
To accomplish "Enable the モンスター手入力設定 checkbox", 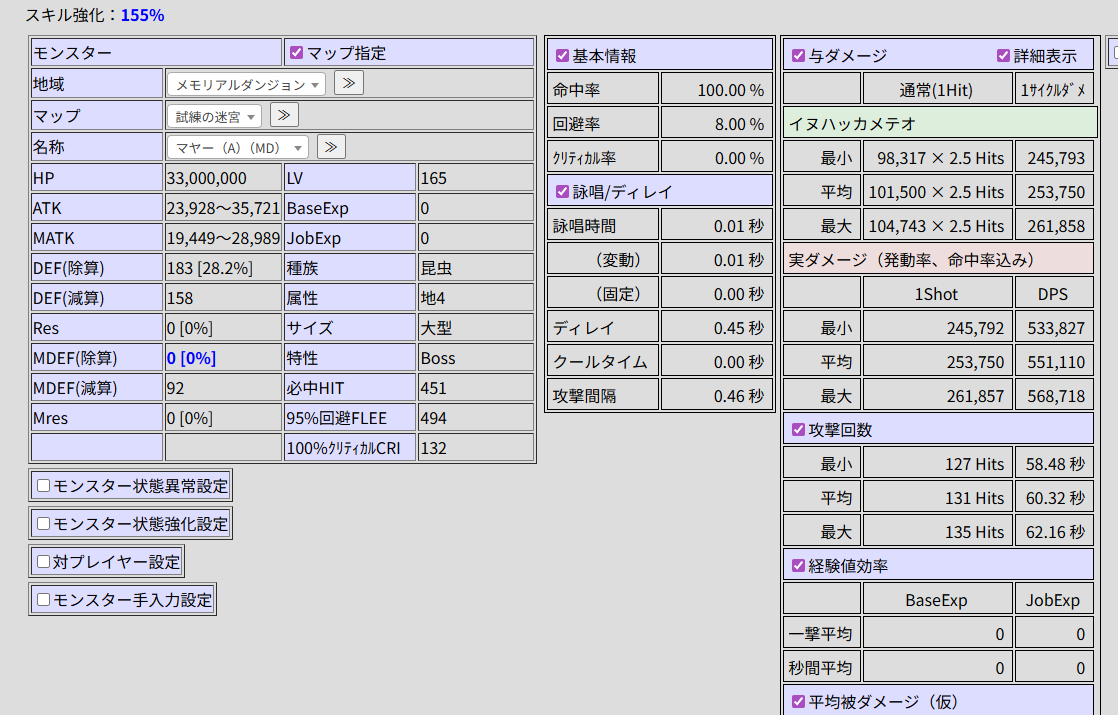I will pos(44,600).
